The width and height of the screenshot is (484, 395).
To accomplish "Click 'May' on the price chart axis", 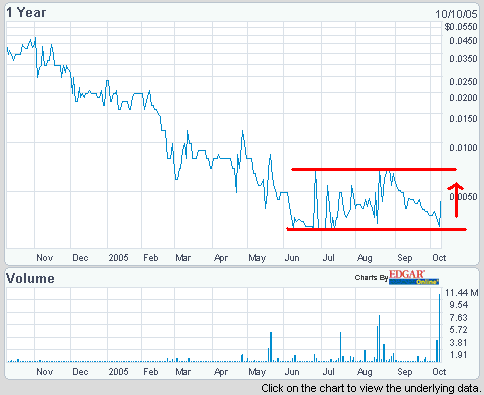I will click(x=257, y=258).
